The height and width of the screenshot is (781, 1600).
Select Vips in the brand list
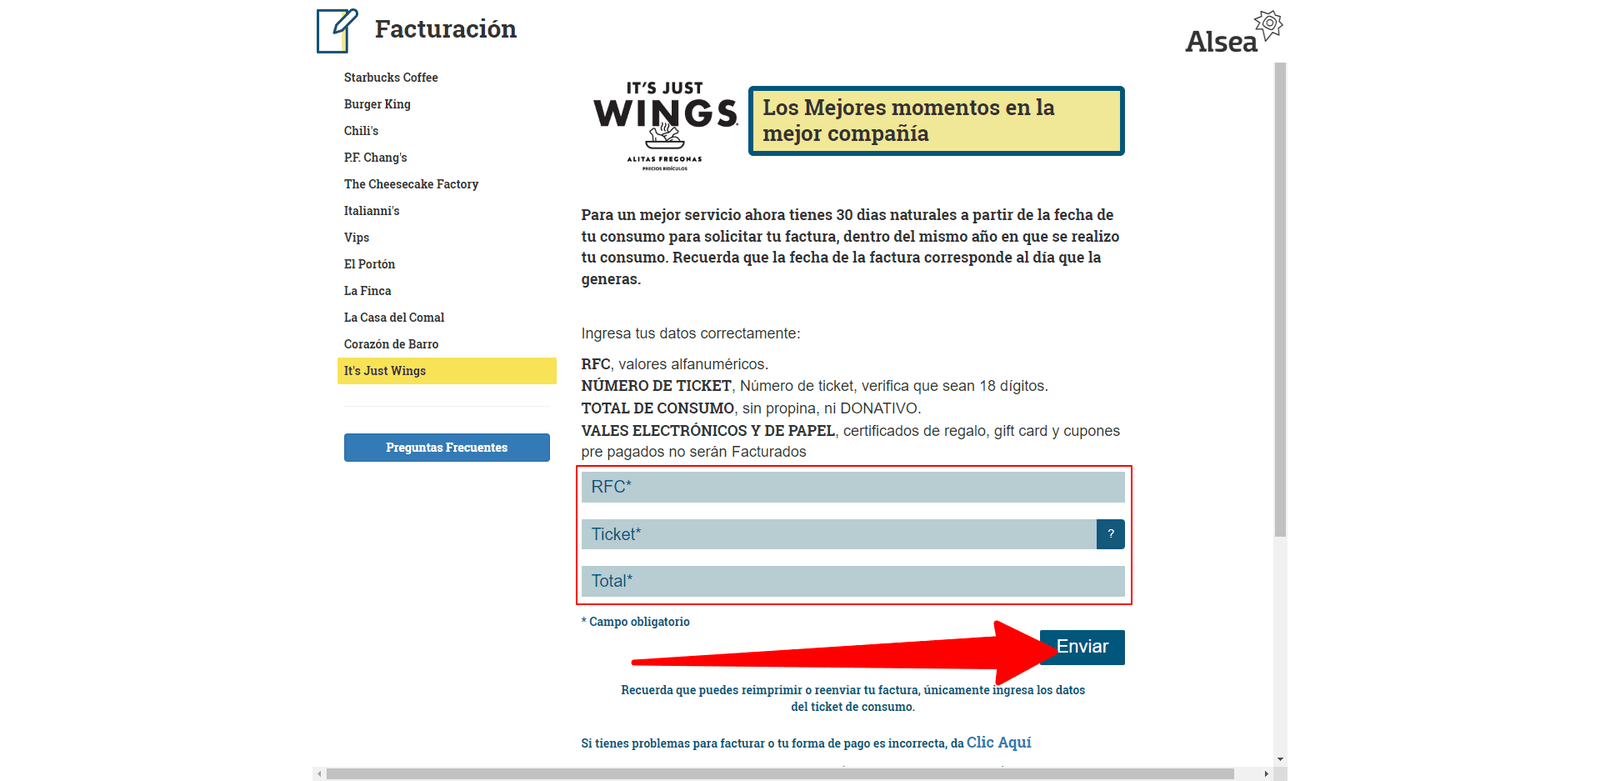[x=356, y=237]
